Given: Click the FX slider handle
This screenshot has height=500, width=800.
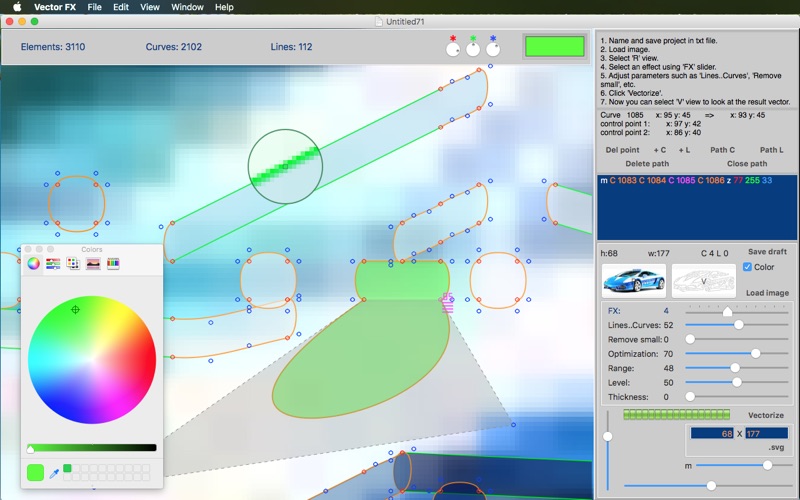Looking at the screenshot, I should [728, 311].
